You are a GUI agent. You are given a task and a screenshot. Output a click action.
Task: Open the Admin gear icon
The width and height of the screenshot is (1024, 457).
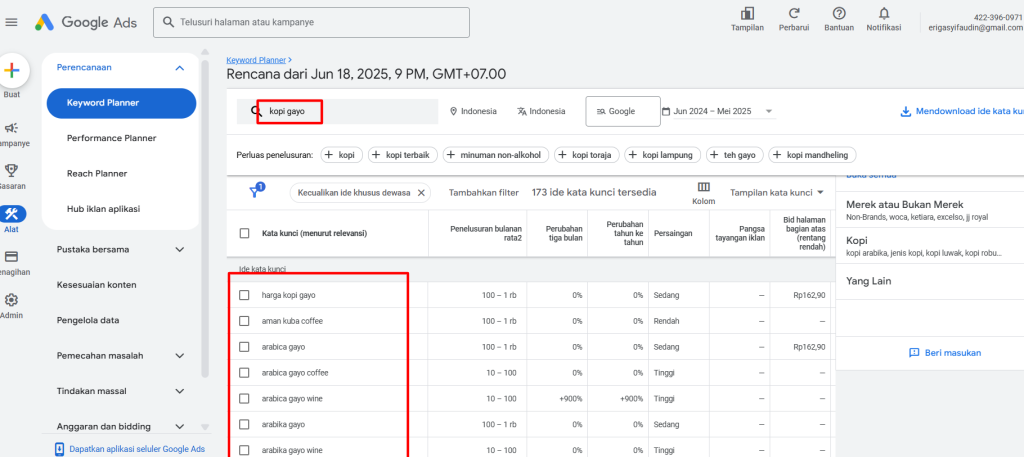pyautogui.click(x=12, y=300)
